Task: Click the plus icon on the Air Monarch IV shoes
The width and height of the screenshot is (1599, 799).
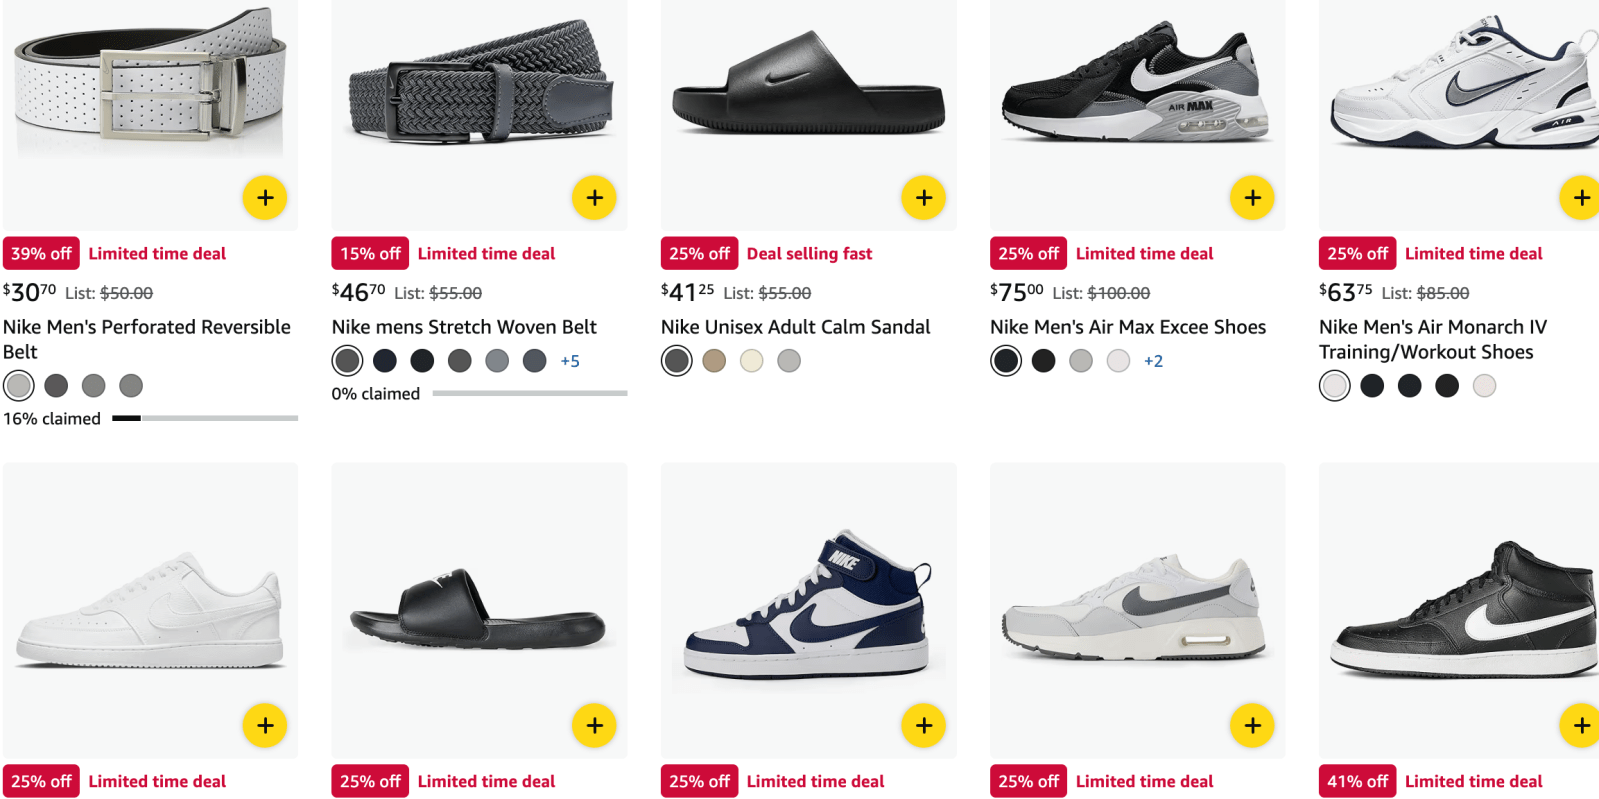Action: click(1580, 197)
